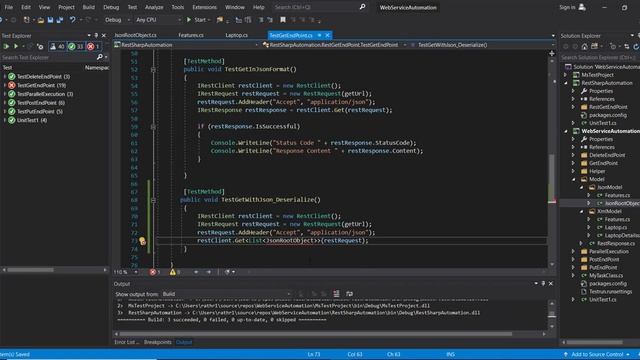The height and width of the screenshot is (360, 640).
Task: Click Add to Source Control button
Action: pos(597,354)
